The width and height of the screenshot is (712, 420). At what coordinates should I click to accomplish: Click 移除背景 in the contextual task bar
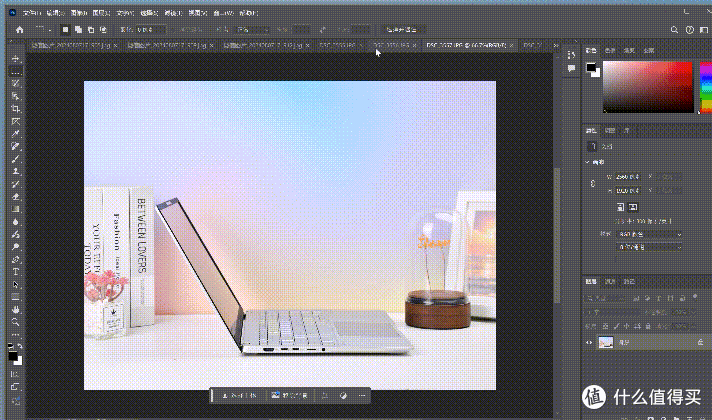click(289, 395)
